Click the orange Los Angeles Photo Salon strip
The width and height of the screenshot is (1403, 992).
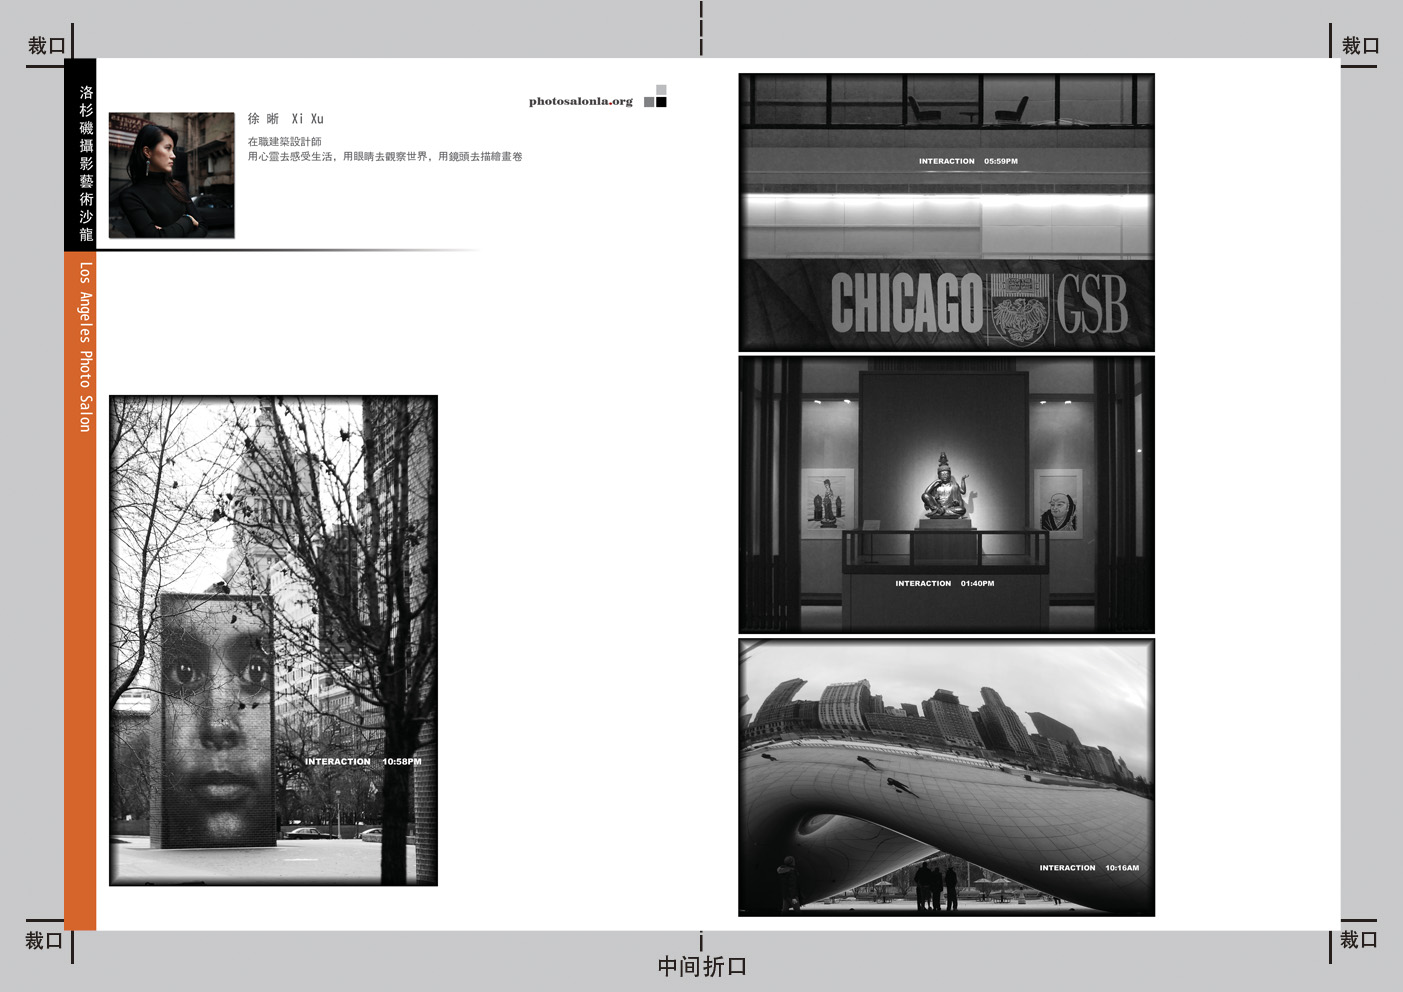click(x=80, y=590)
